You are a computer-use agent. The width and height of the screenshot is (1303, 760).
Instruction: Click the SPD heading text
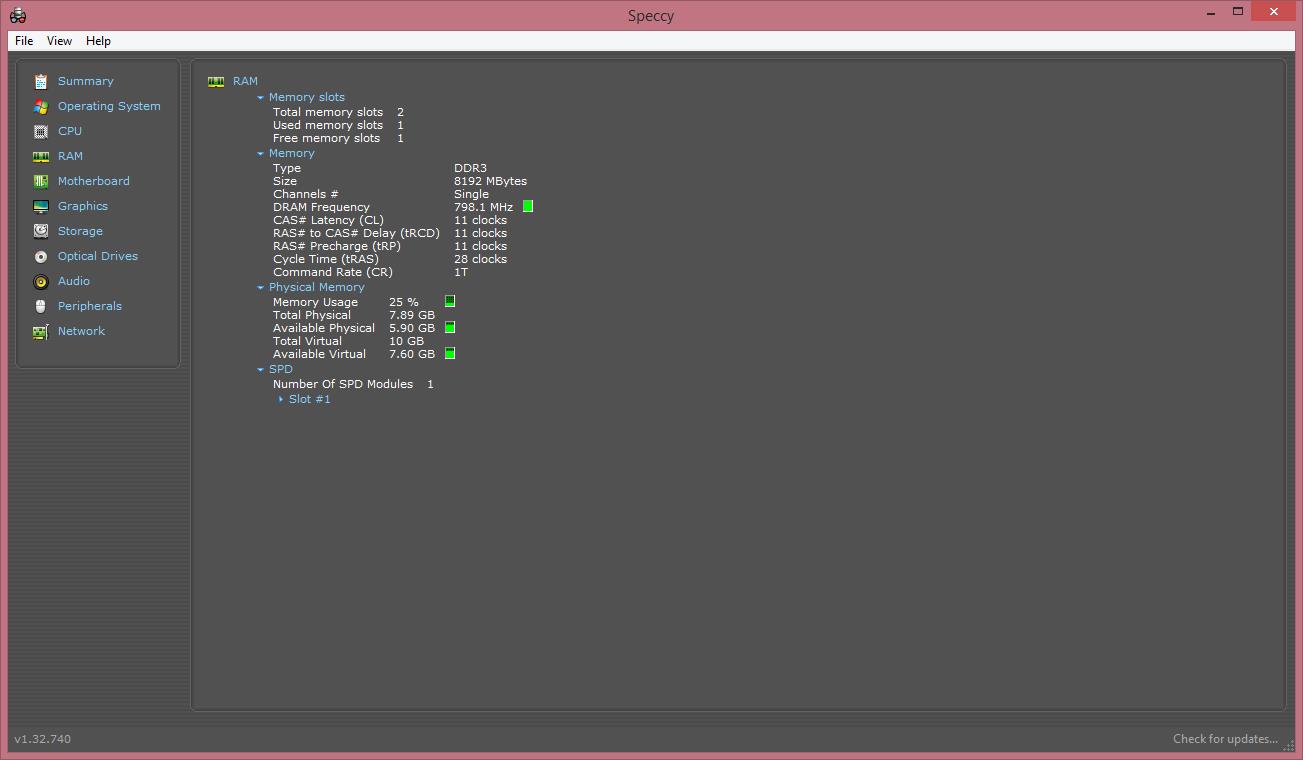coord(280,369)
